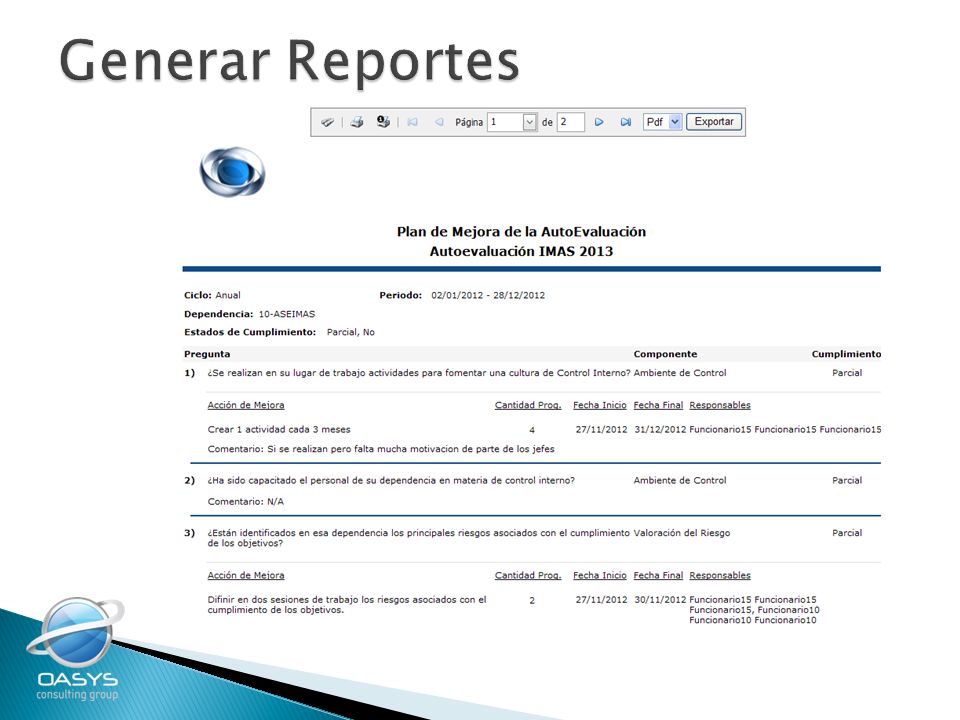960x720 pixels.
Task: Click Fecha Inicio header under question 3
Action: pos(599,575)
